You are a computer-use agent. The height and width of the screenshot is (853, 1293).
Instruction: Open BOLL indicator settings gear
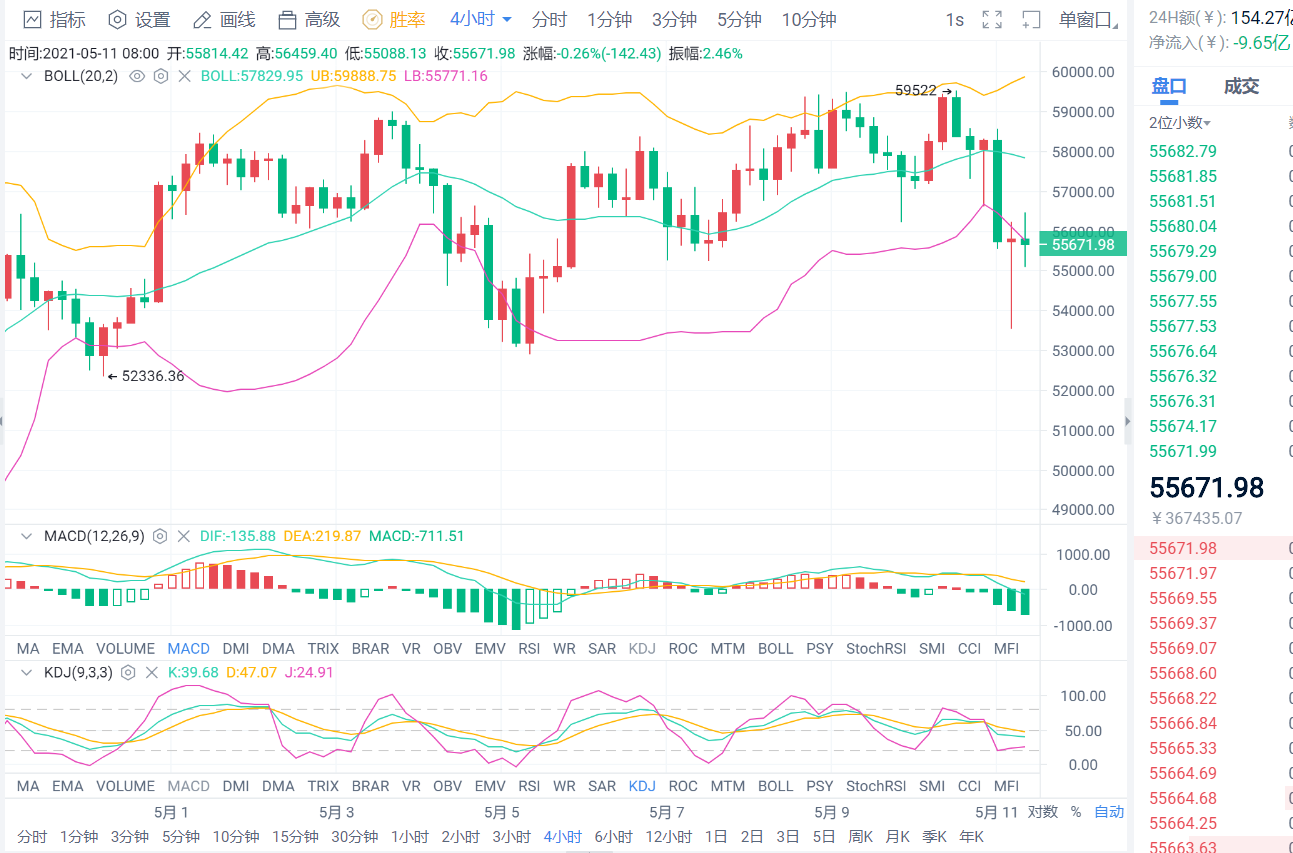click(160, 76)
